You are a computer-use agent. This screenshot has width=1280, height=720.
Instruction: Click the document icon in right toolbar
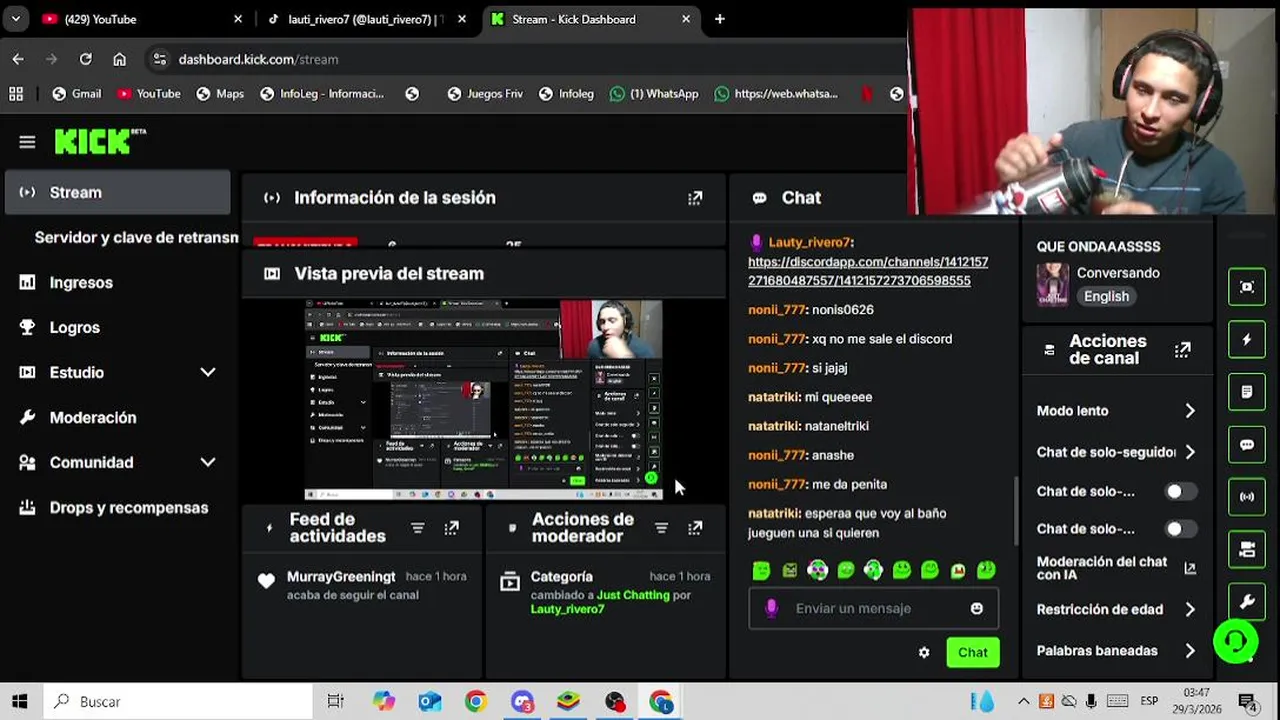1246,392
